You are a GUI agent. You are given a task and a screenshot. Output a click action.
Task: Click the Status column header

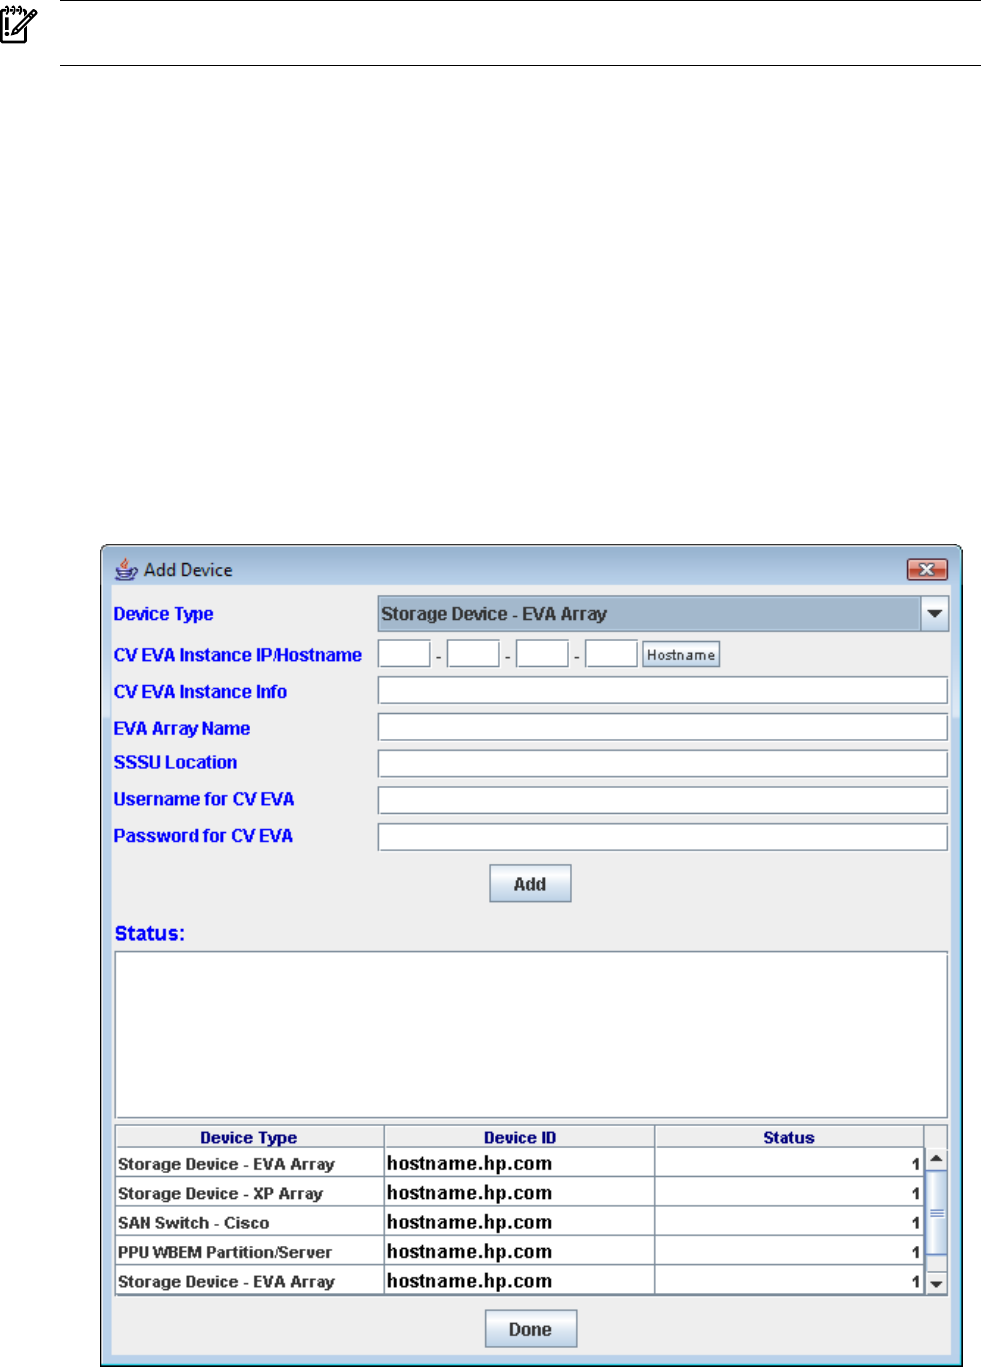pyautogui.click(x=789, y=1137)
